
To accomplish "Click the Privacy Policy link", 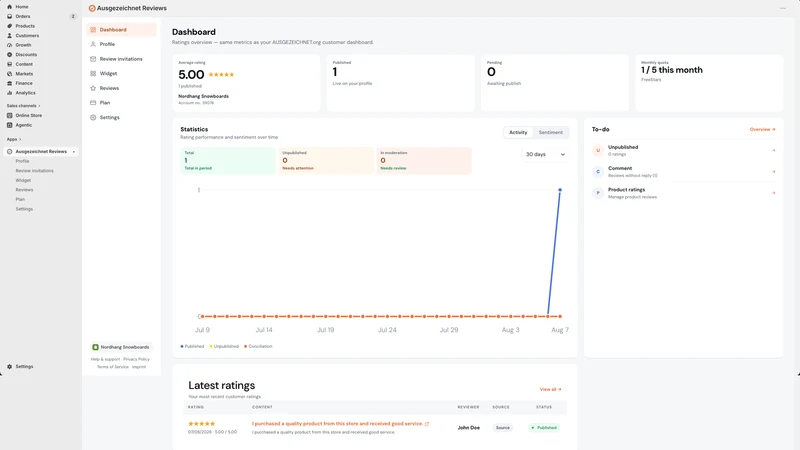I will [136, 359].
